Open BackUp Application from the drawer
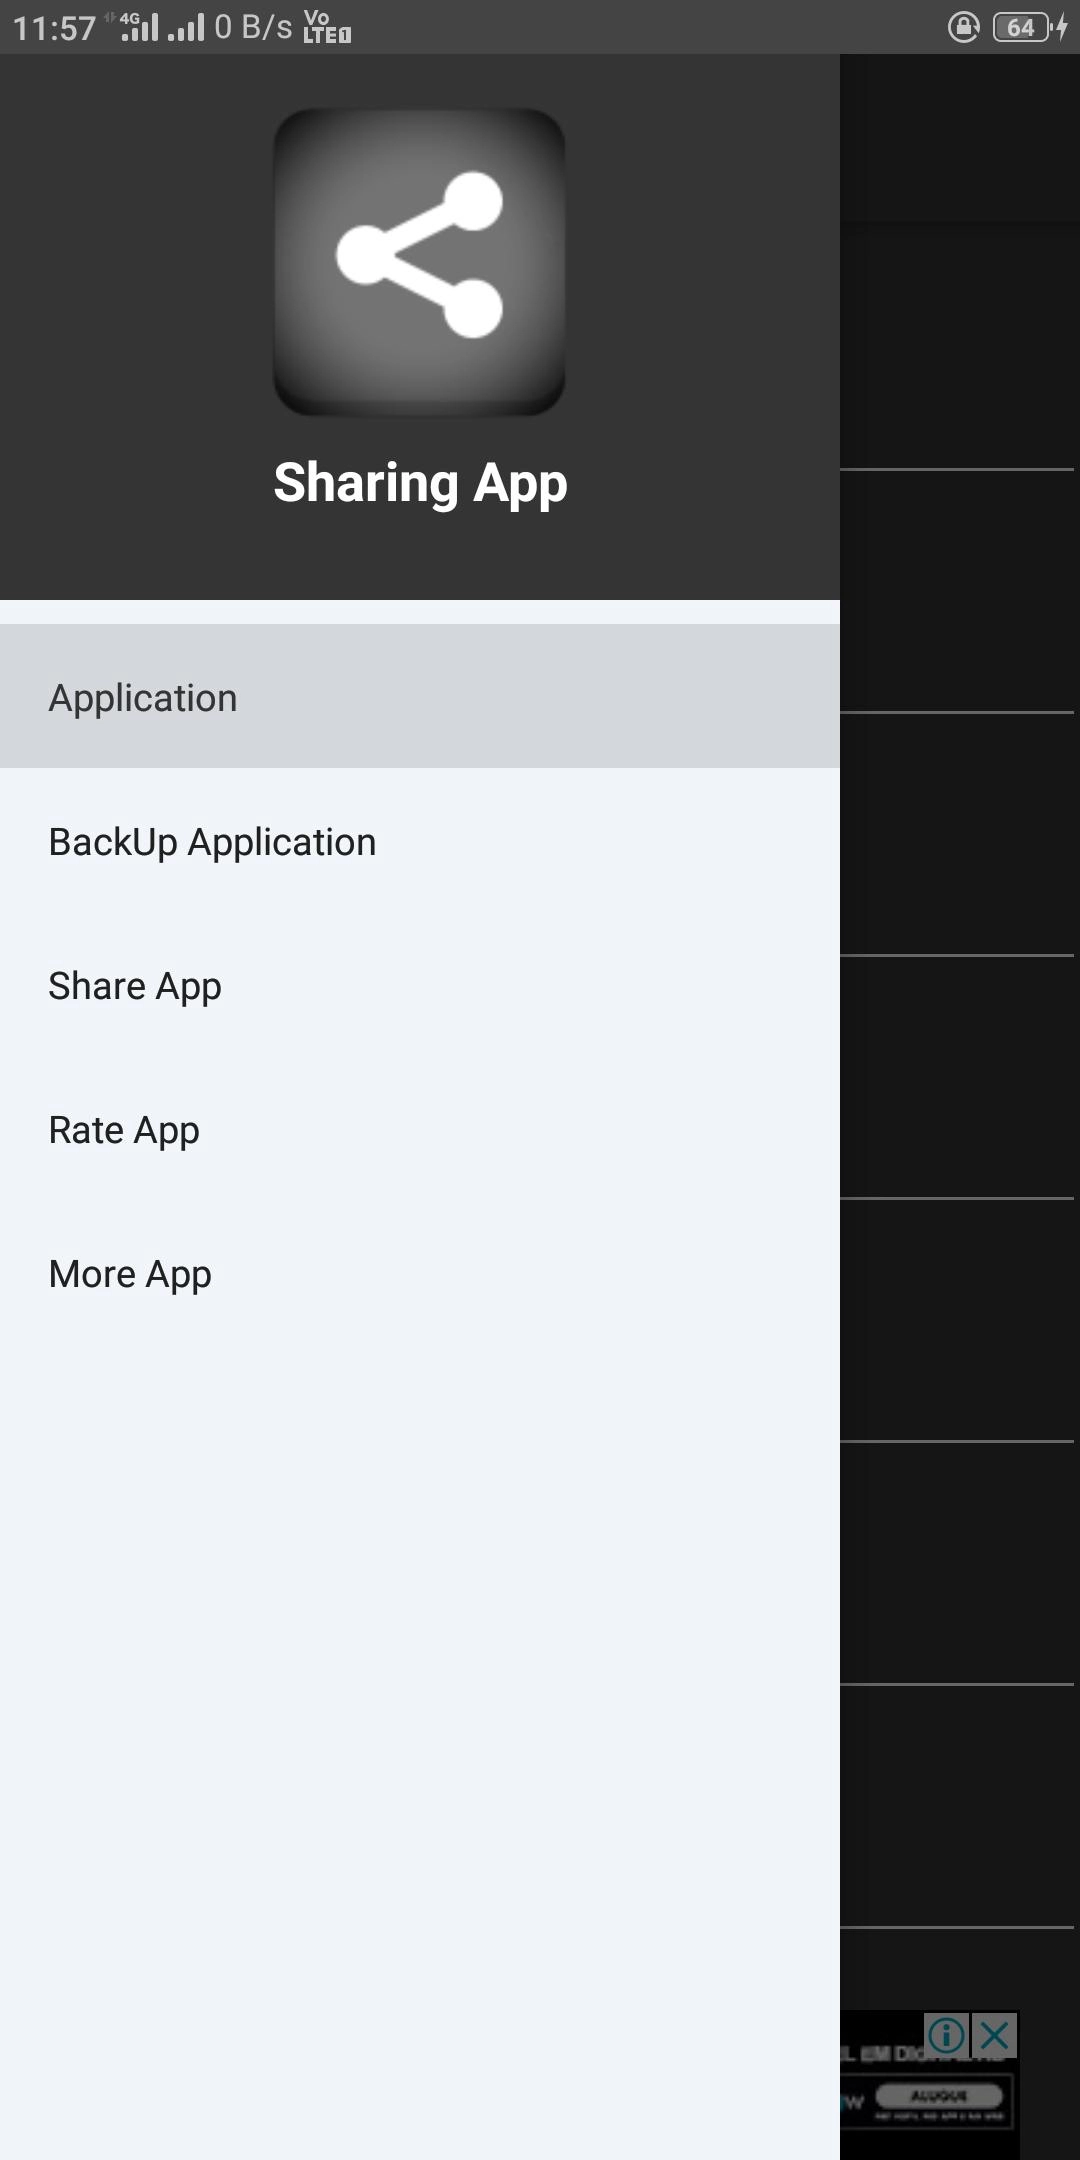1080x2160 pixels. [x=212, y=842]
